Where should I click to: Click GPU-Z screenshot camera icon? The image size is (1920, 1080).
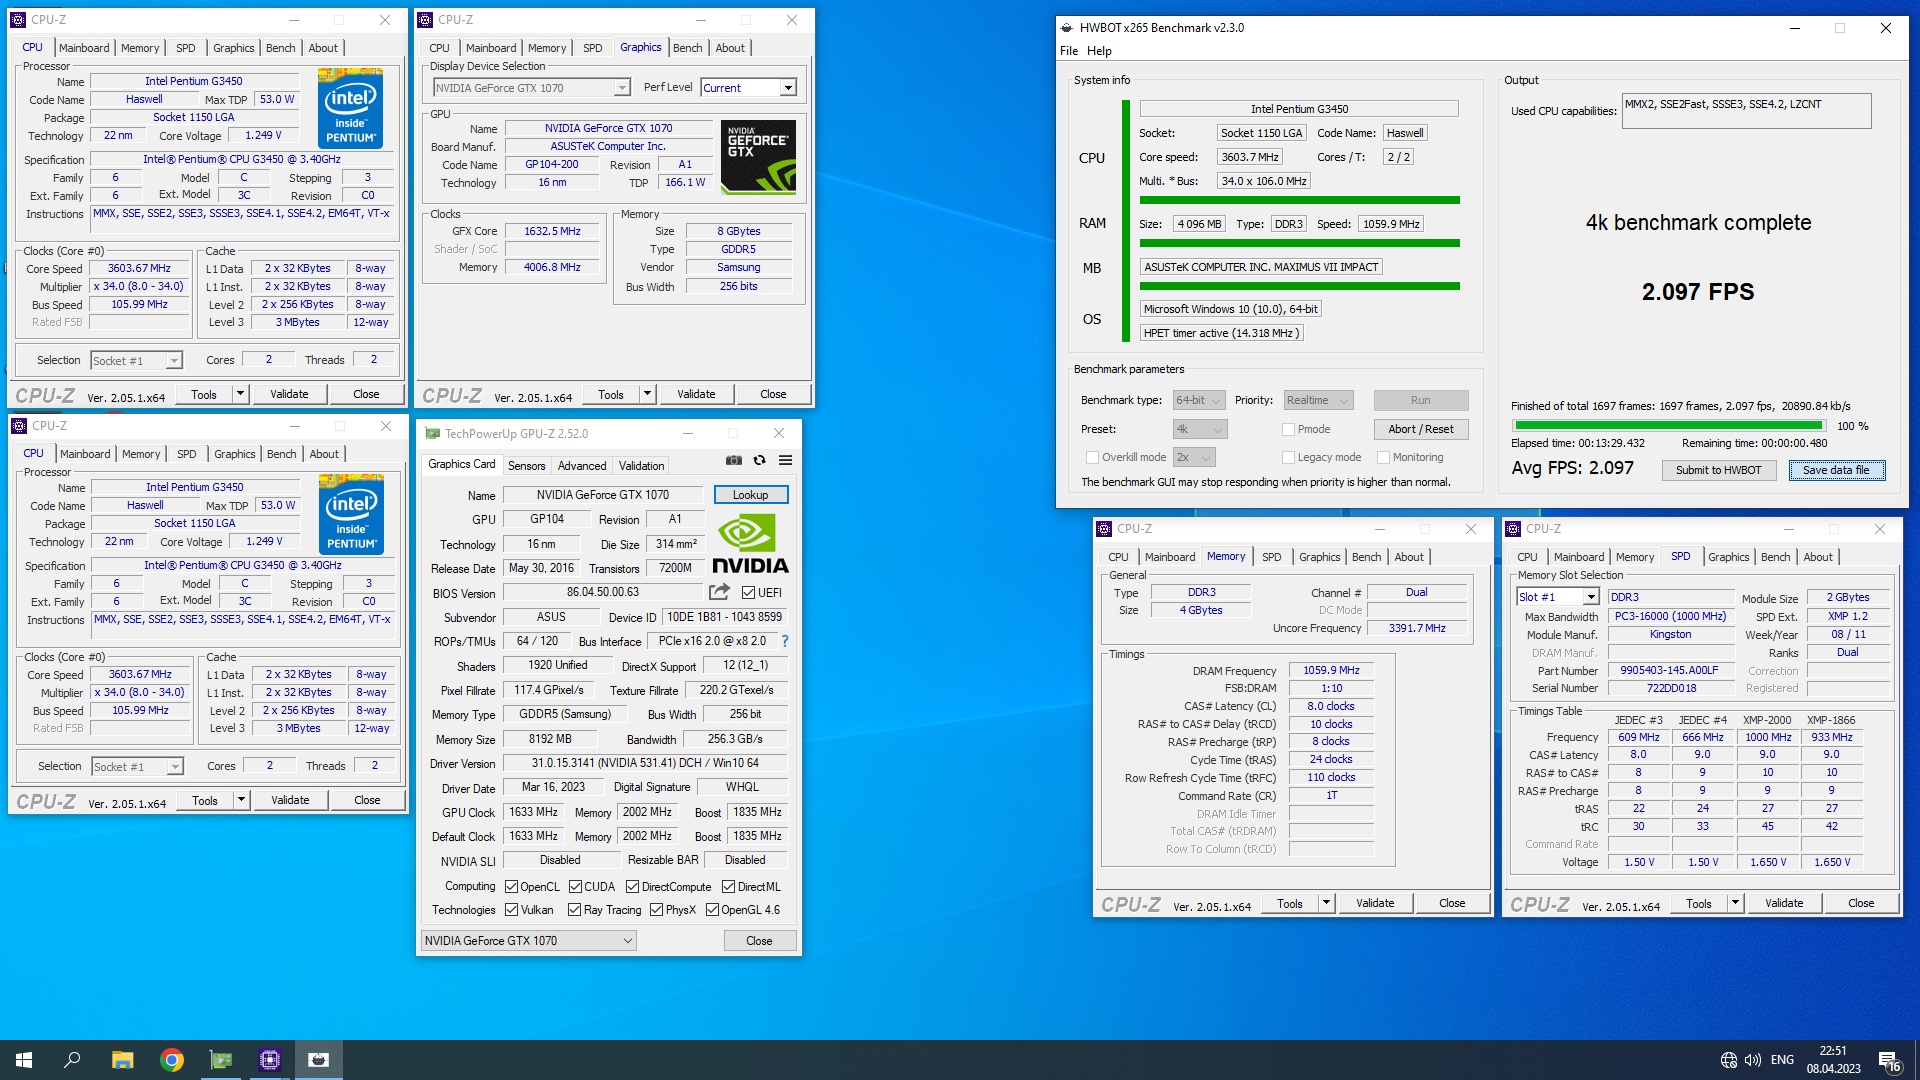(x=734, y=460)
